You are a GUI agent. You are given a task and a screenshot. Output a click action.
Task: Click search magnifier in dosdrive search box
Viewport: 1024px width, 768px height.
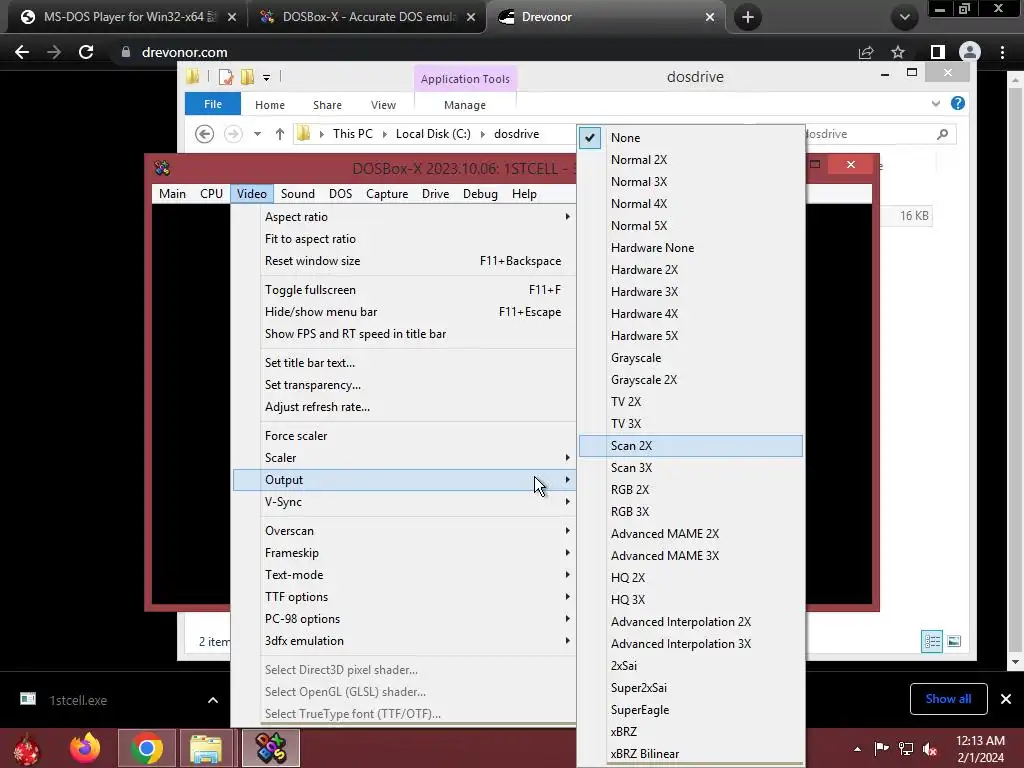pos(942,134)
